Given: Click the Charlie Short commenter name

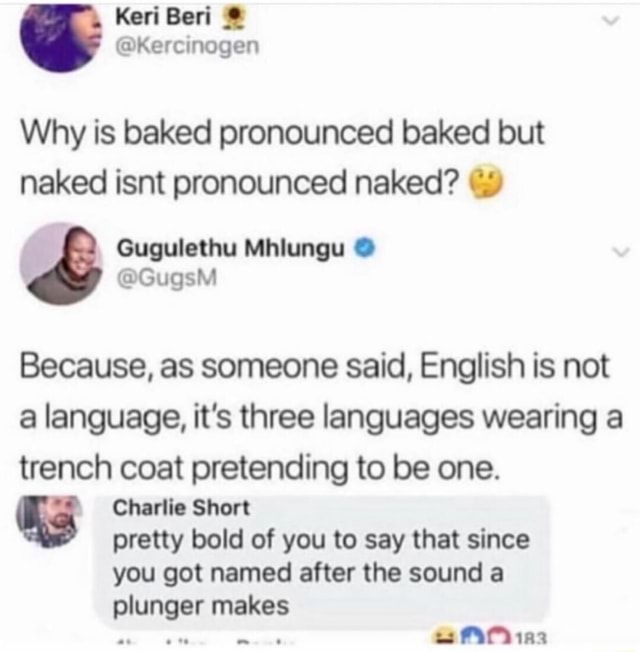Looking at the screenshot, I should [x=181, y=508].
